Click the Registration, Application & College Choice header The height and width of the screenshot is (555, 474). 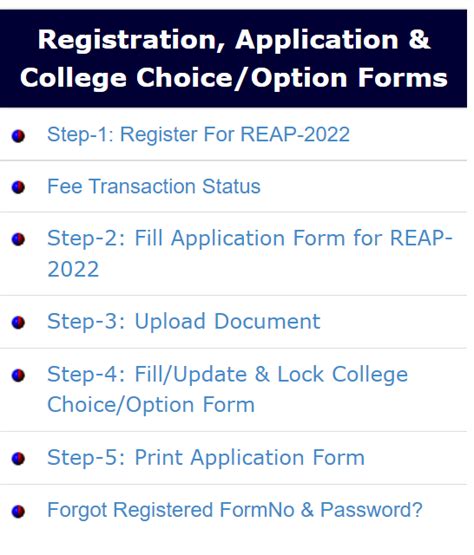234,59
